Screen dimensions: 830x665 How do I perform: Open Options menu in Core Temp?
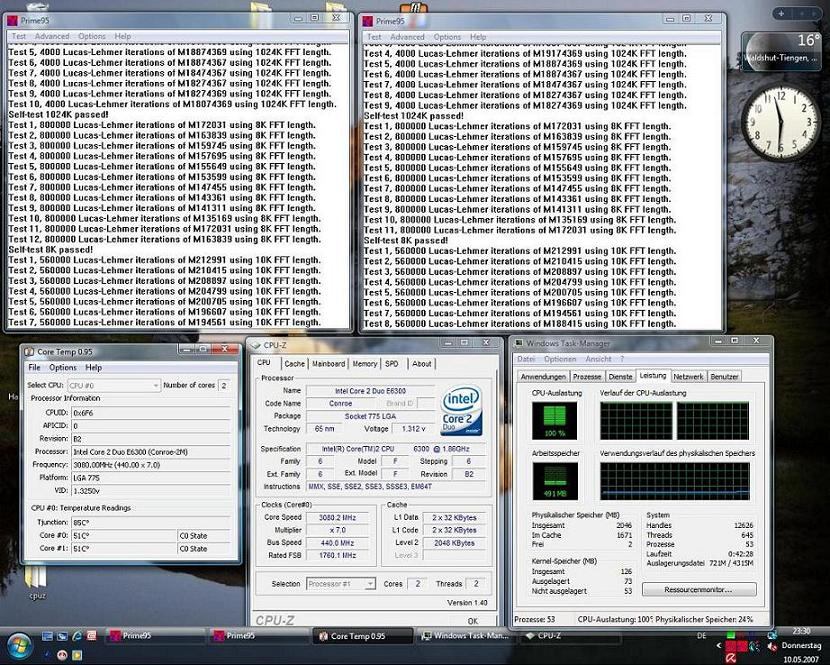click(x=62, y=367)
